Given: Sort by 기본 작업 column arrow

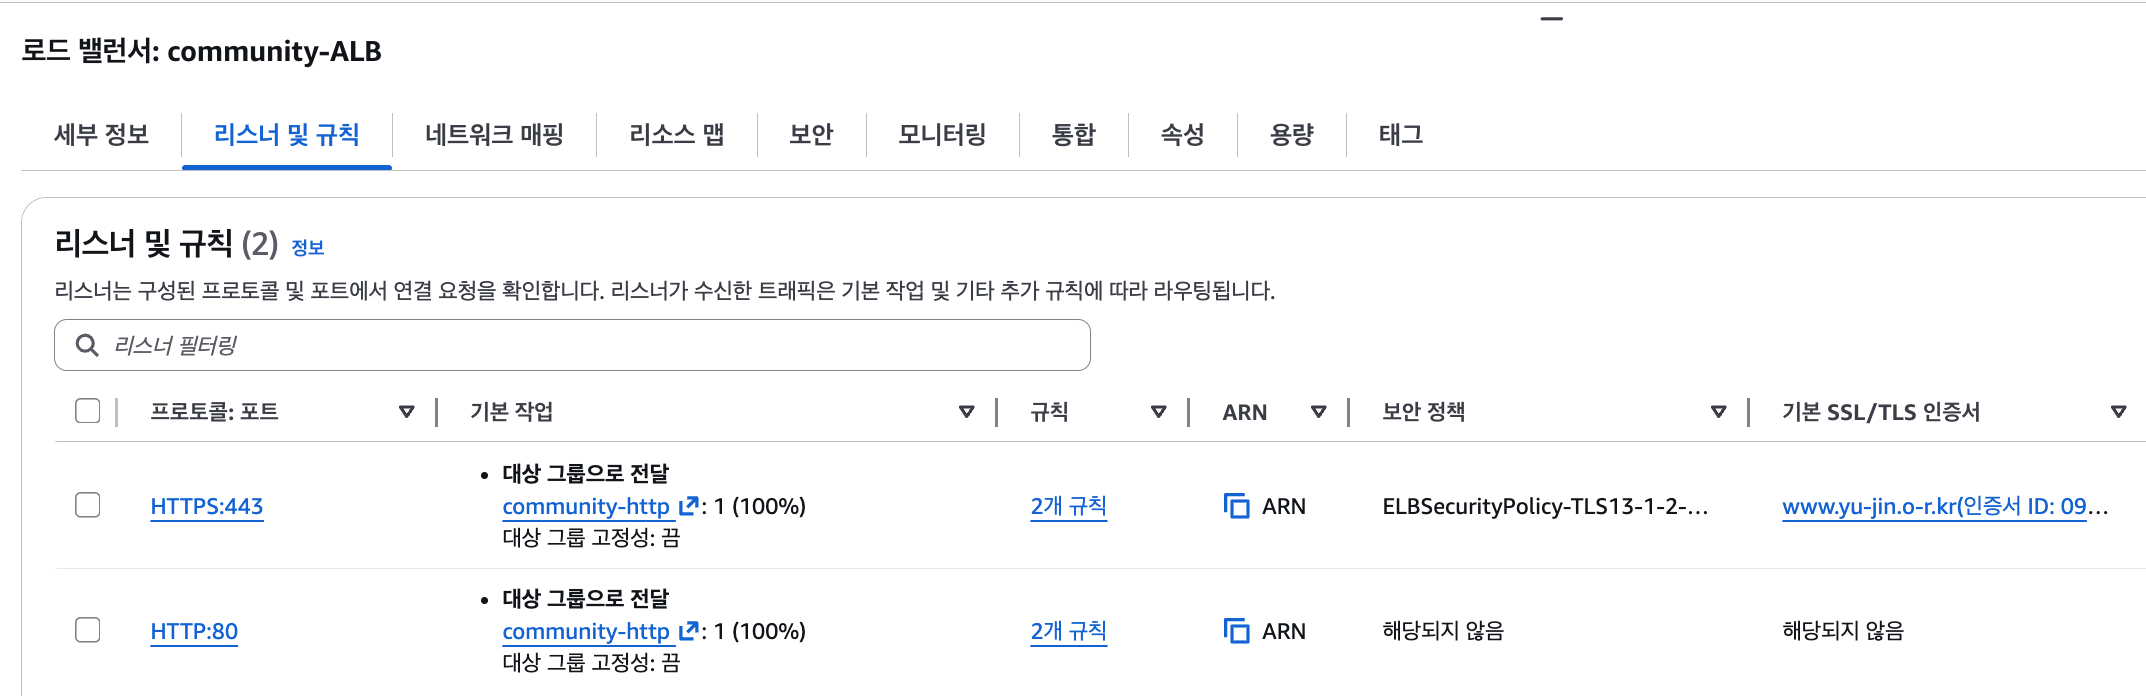Looking at the screenshot, I should click(967, 412).
